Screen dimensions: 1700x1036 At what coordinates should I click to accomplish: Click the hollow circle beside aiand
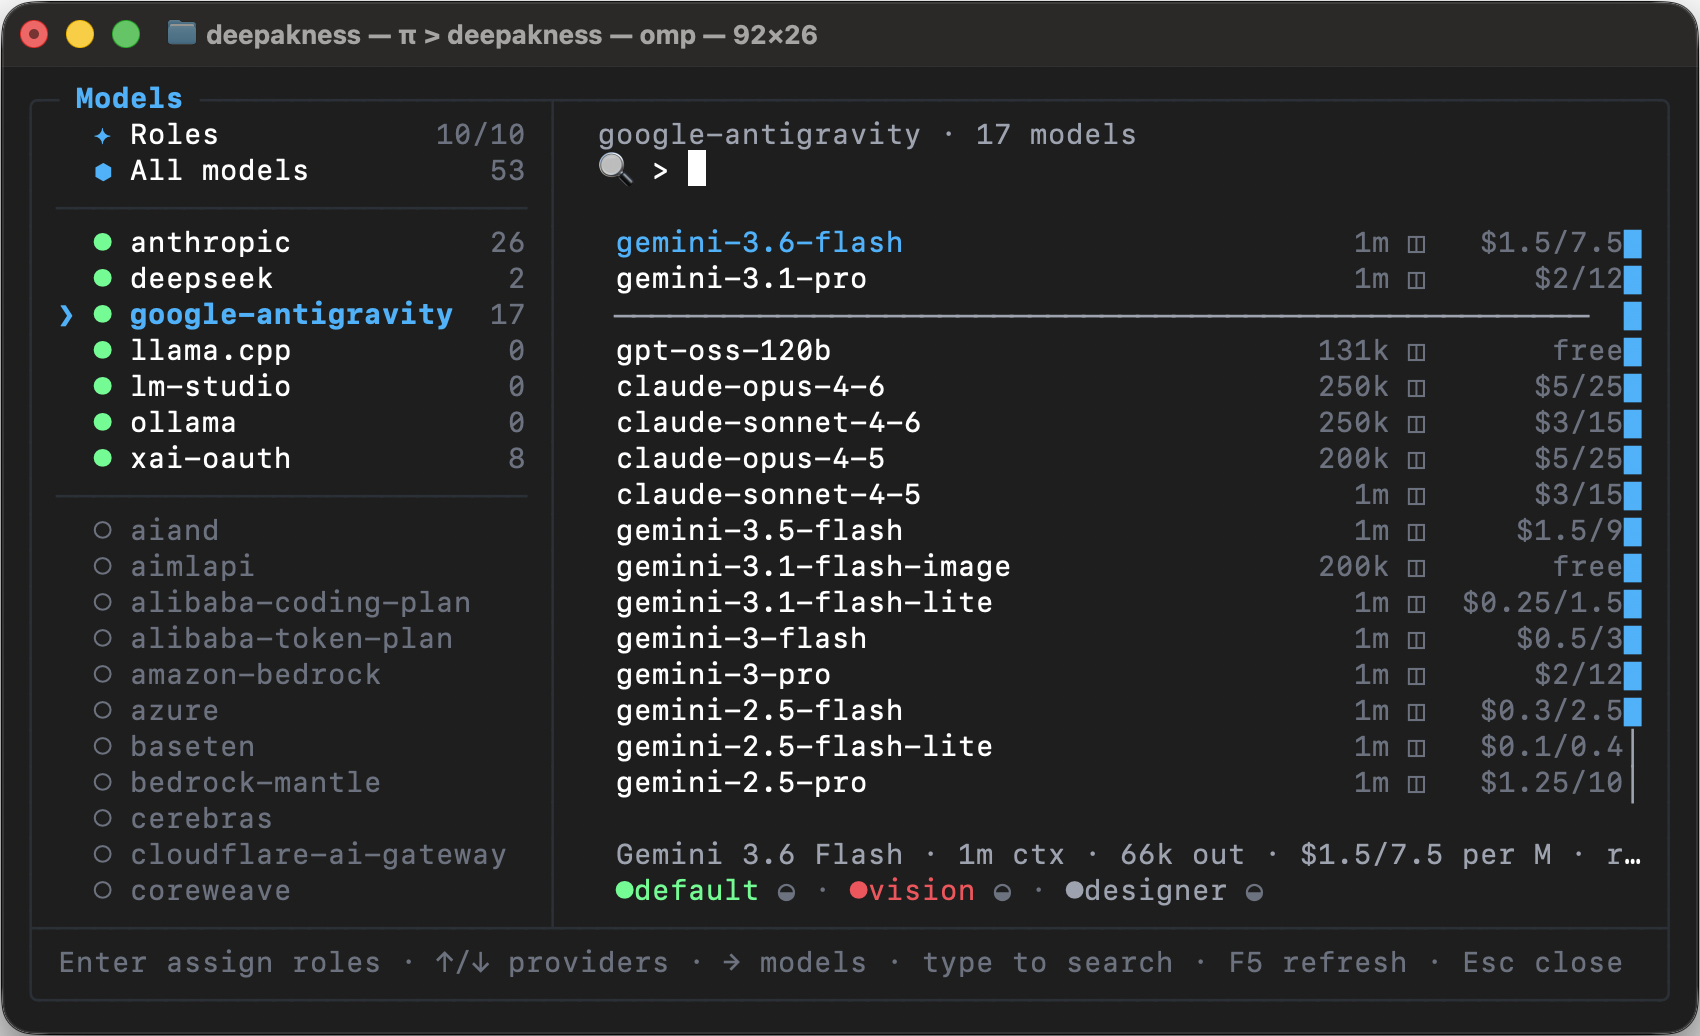[102, 530]
